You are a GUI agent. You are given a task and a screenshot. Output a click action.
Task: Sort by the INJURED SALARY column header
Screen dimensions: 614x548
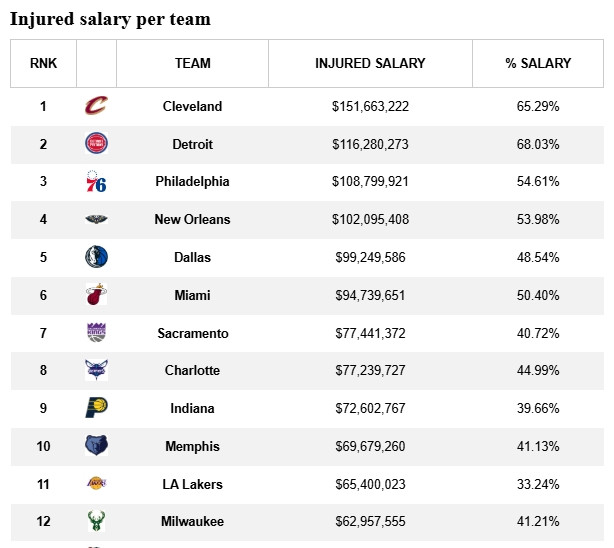point(370,63)
